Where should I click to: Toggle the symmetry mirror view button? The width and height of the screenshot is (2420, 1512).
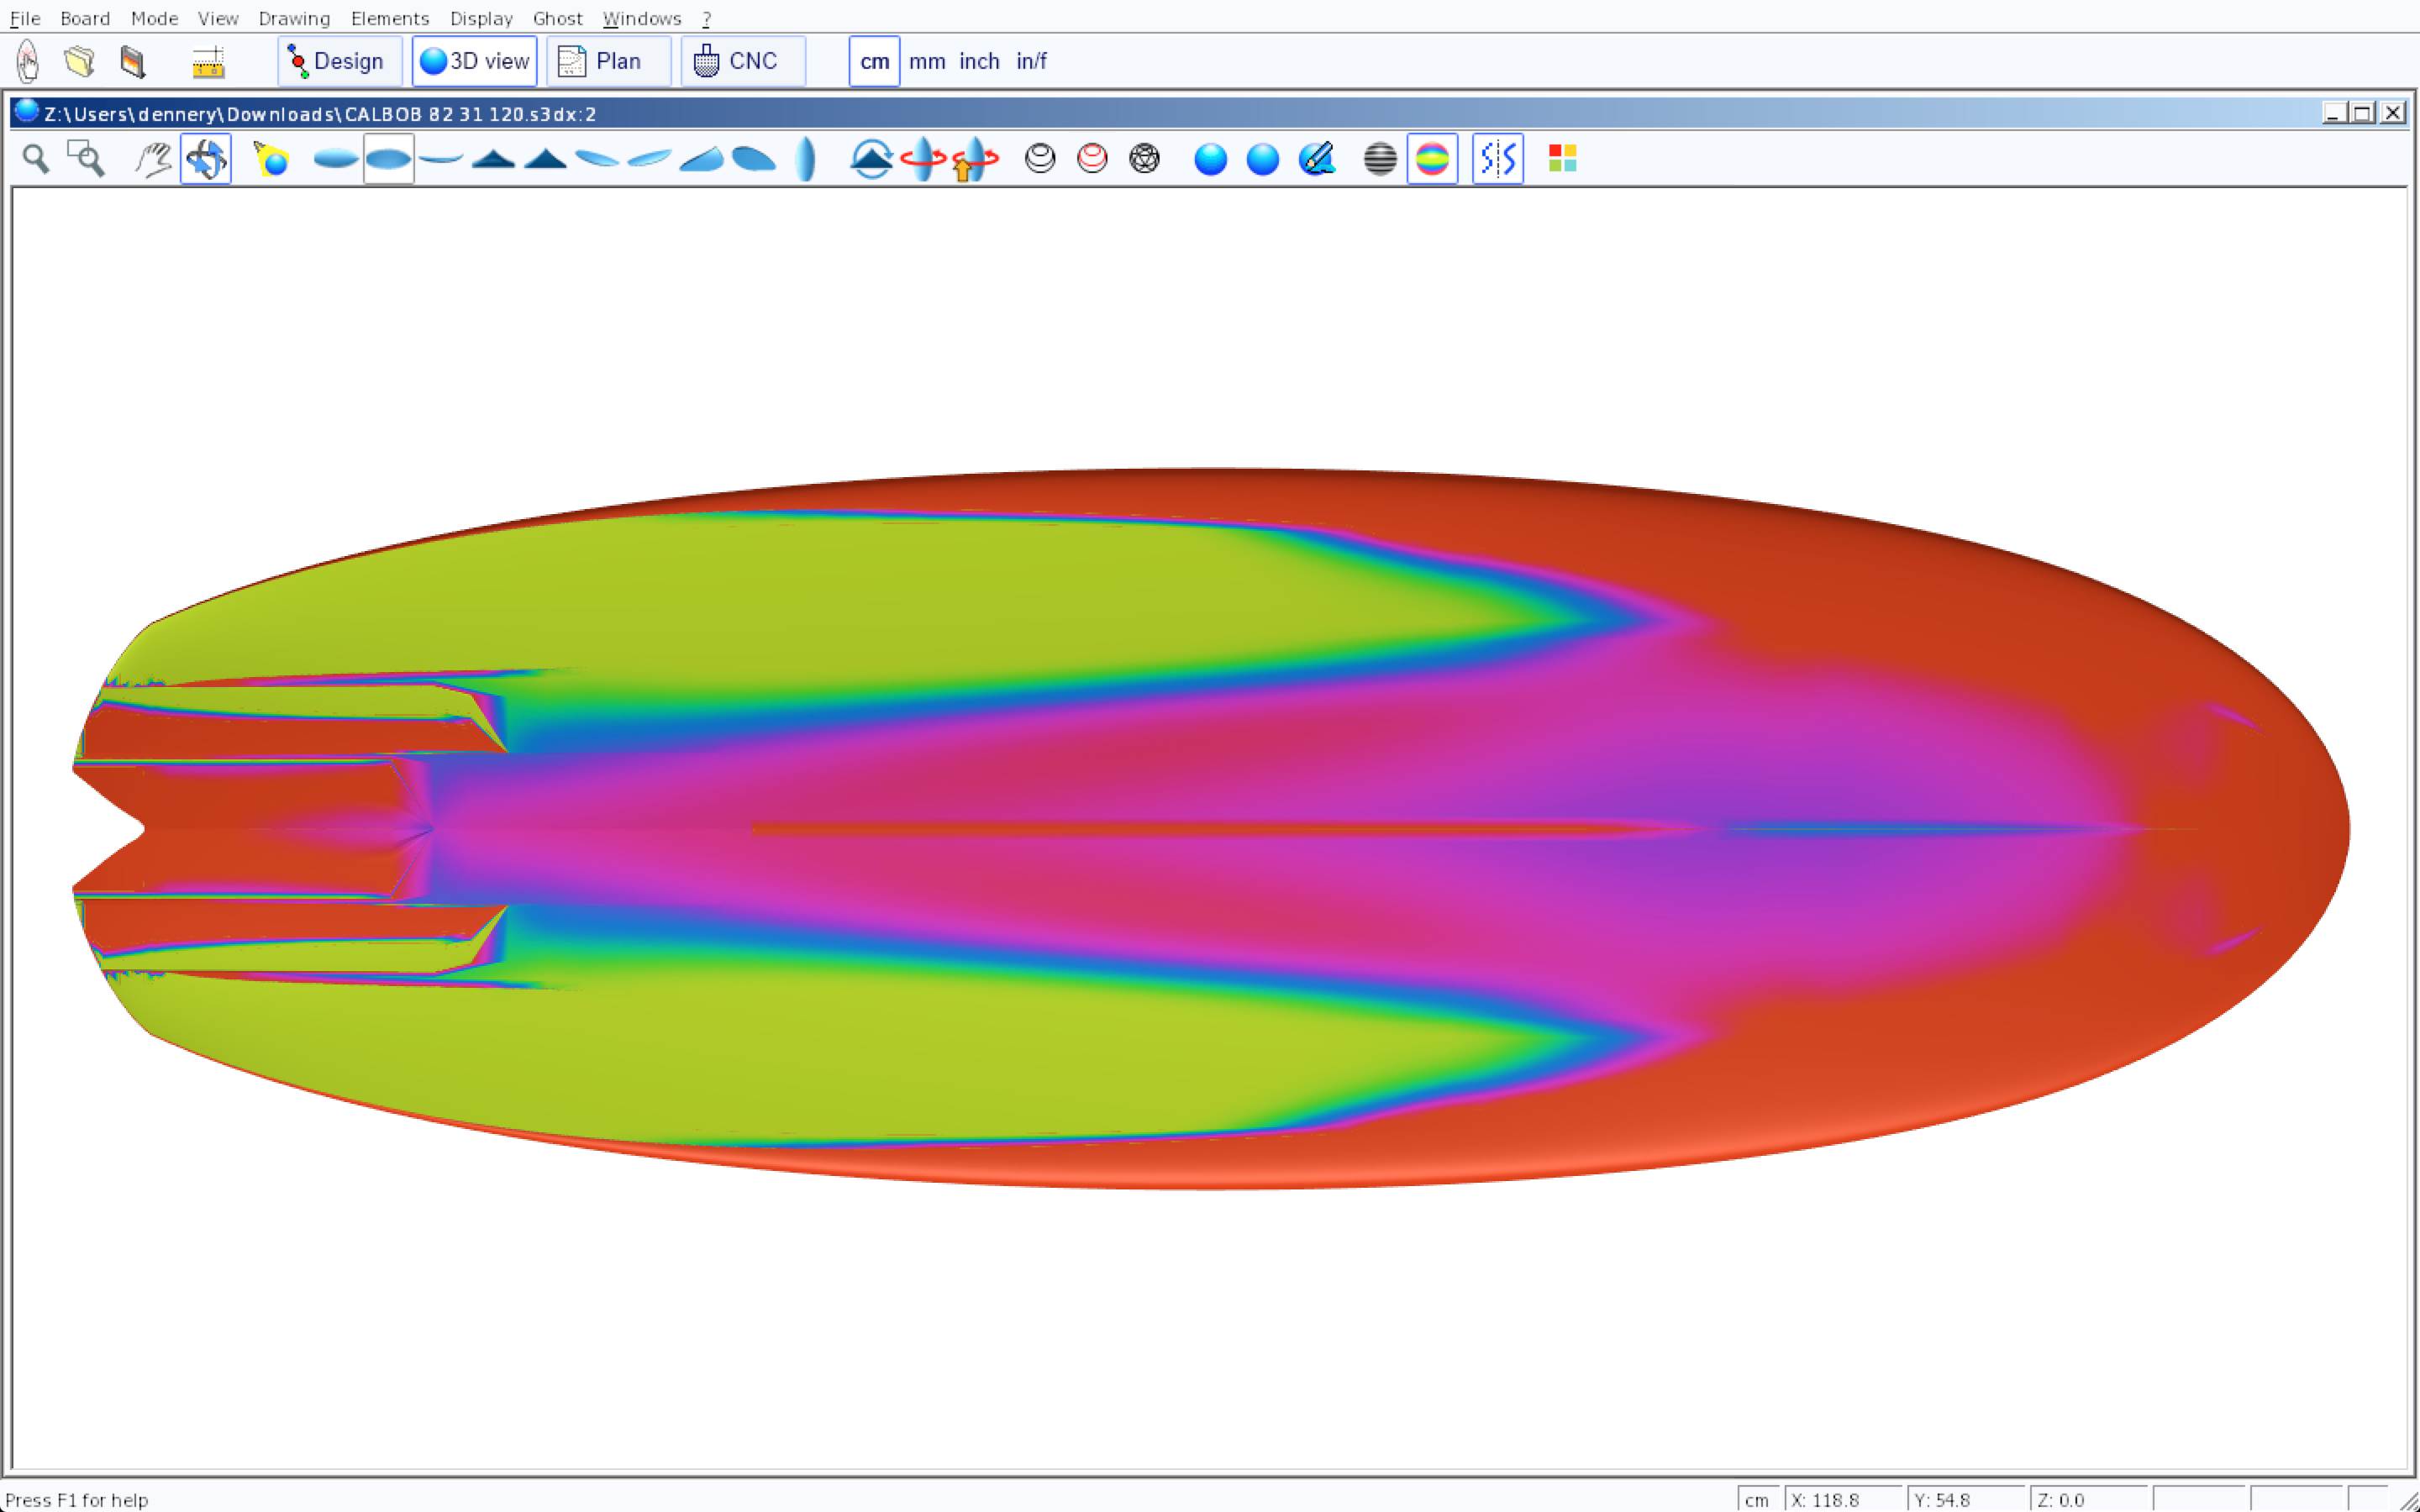click(x=1497, y=159)
